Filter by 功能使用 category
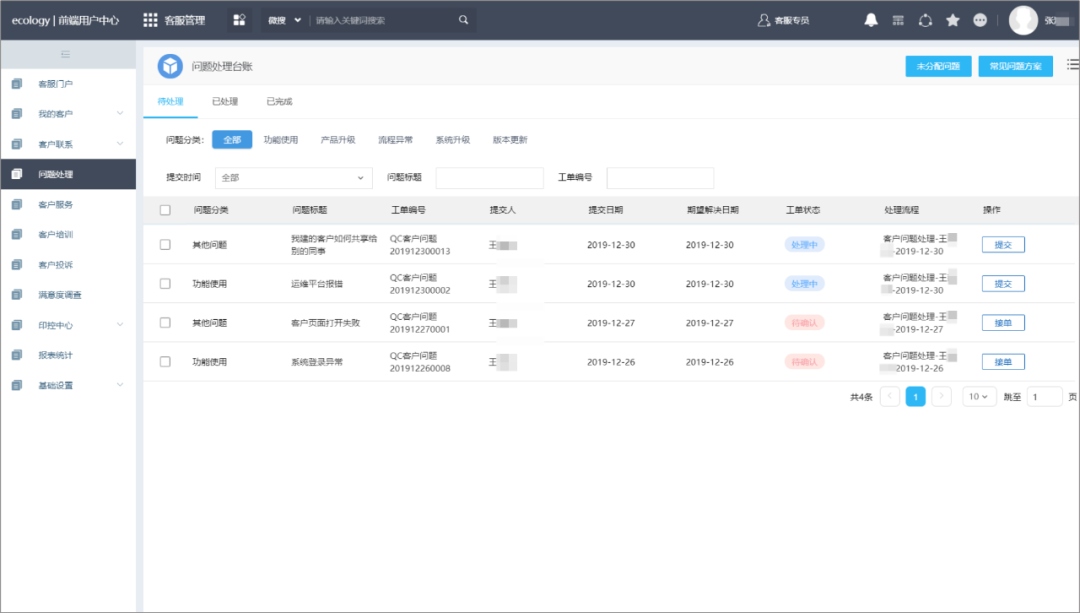Image resolution: width=1080 pixels, height=613 pixels. [281, 140]
